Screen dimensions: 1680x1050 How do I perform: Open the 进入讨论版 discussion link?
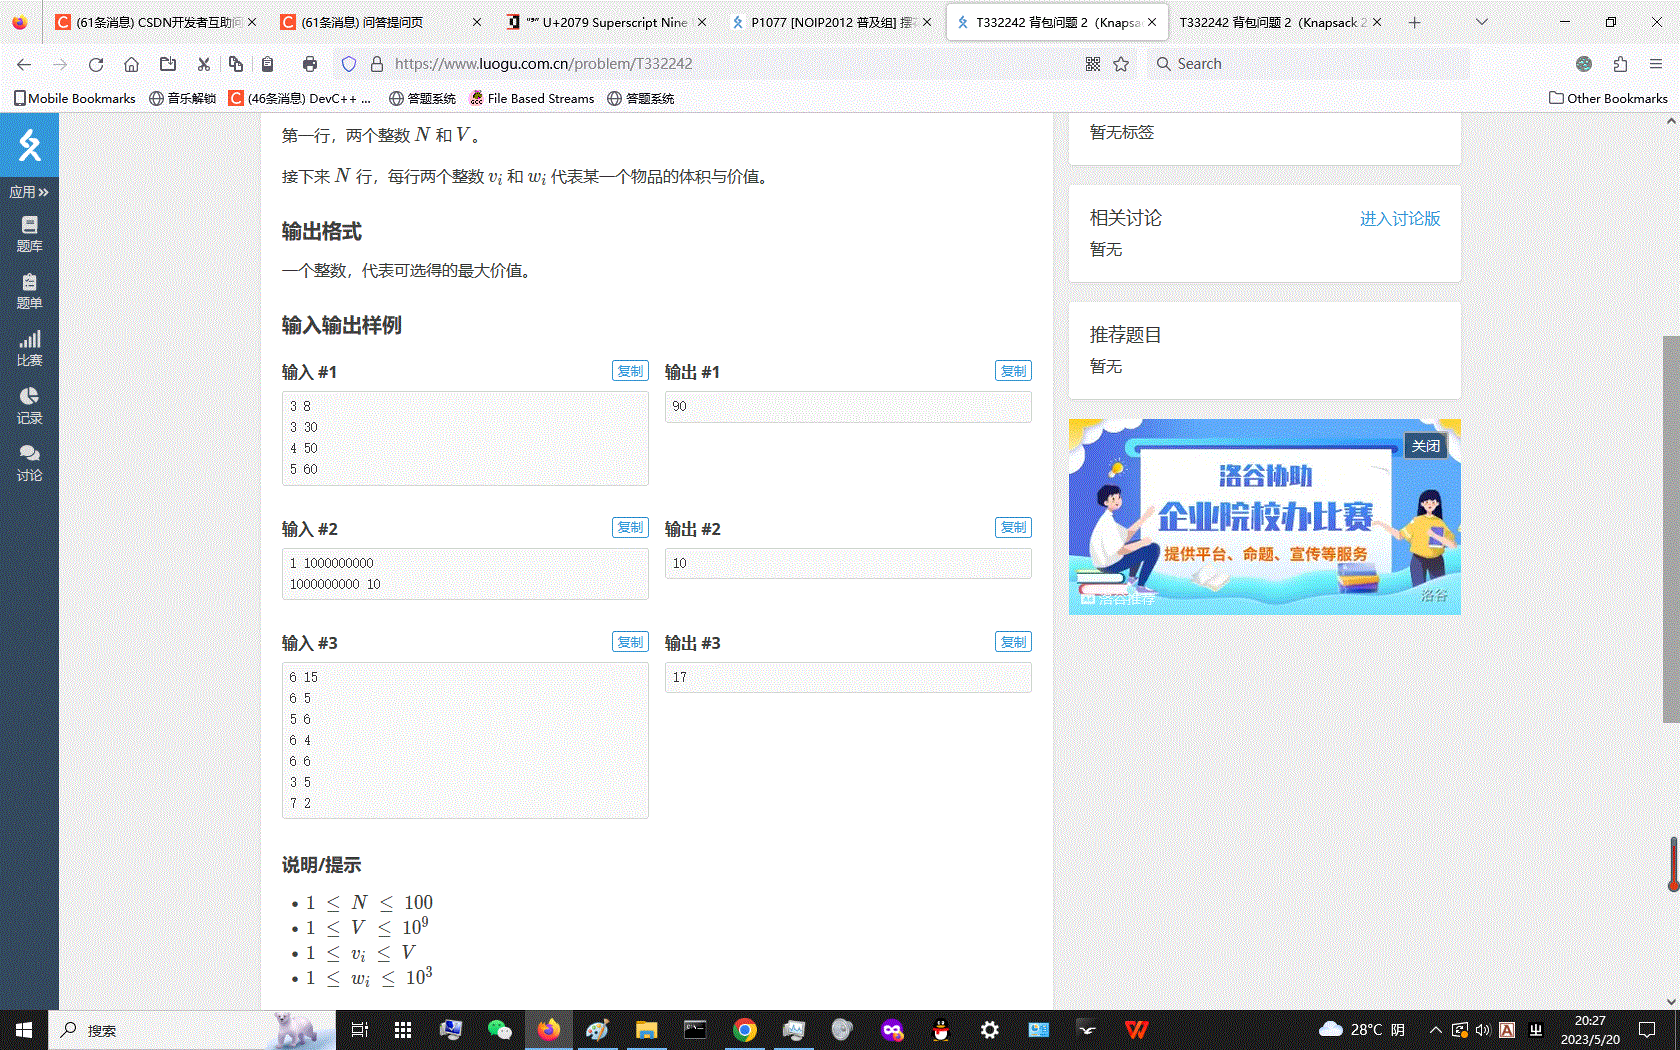tap(1399, 219)
